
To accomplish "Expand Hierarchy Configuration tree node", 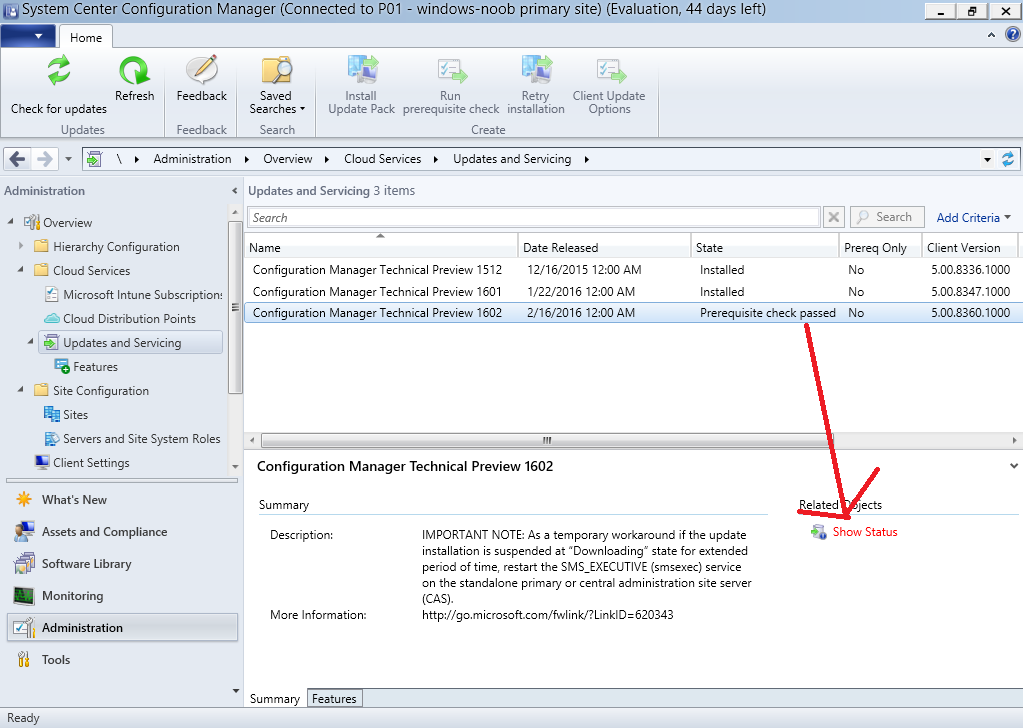I will point(21,246).
